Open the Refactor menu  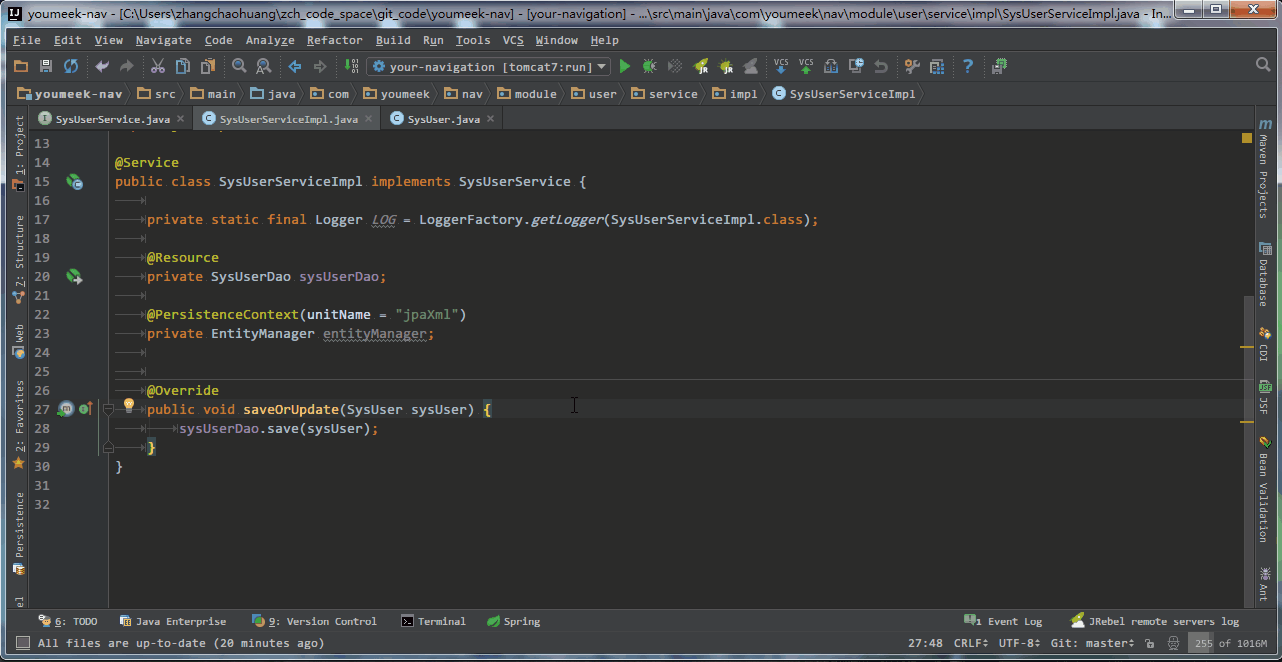click(x=335, y=40)
